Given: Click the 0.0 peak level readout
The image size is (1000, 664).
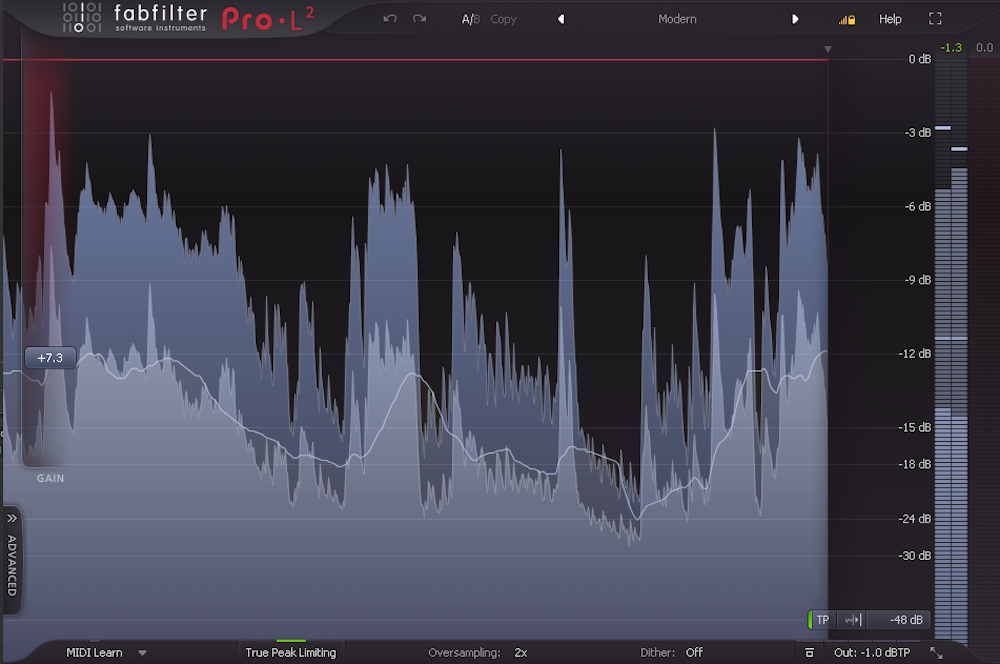Looking at the screenshot, I should pos(984,48).
